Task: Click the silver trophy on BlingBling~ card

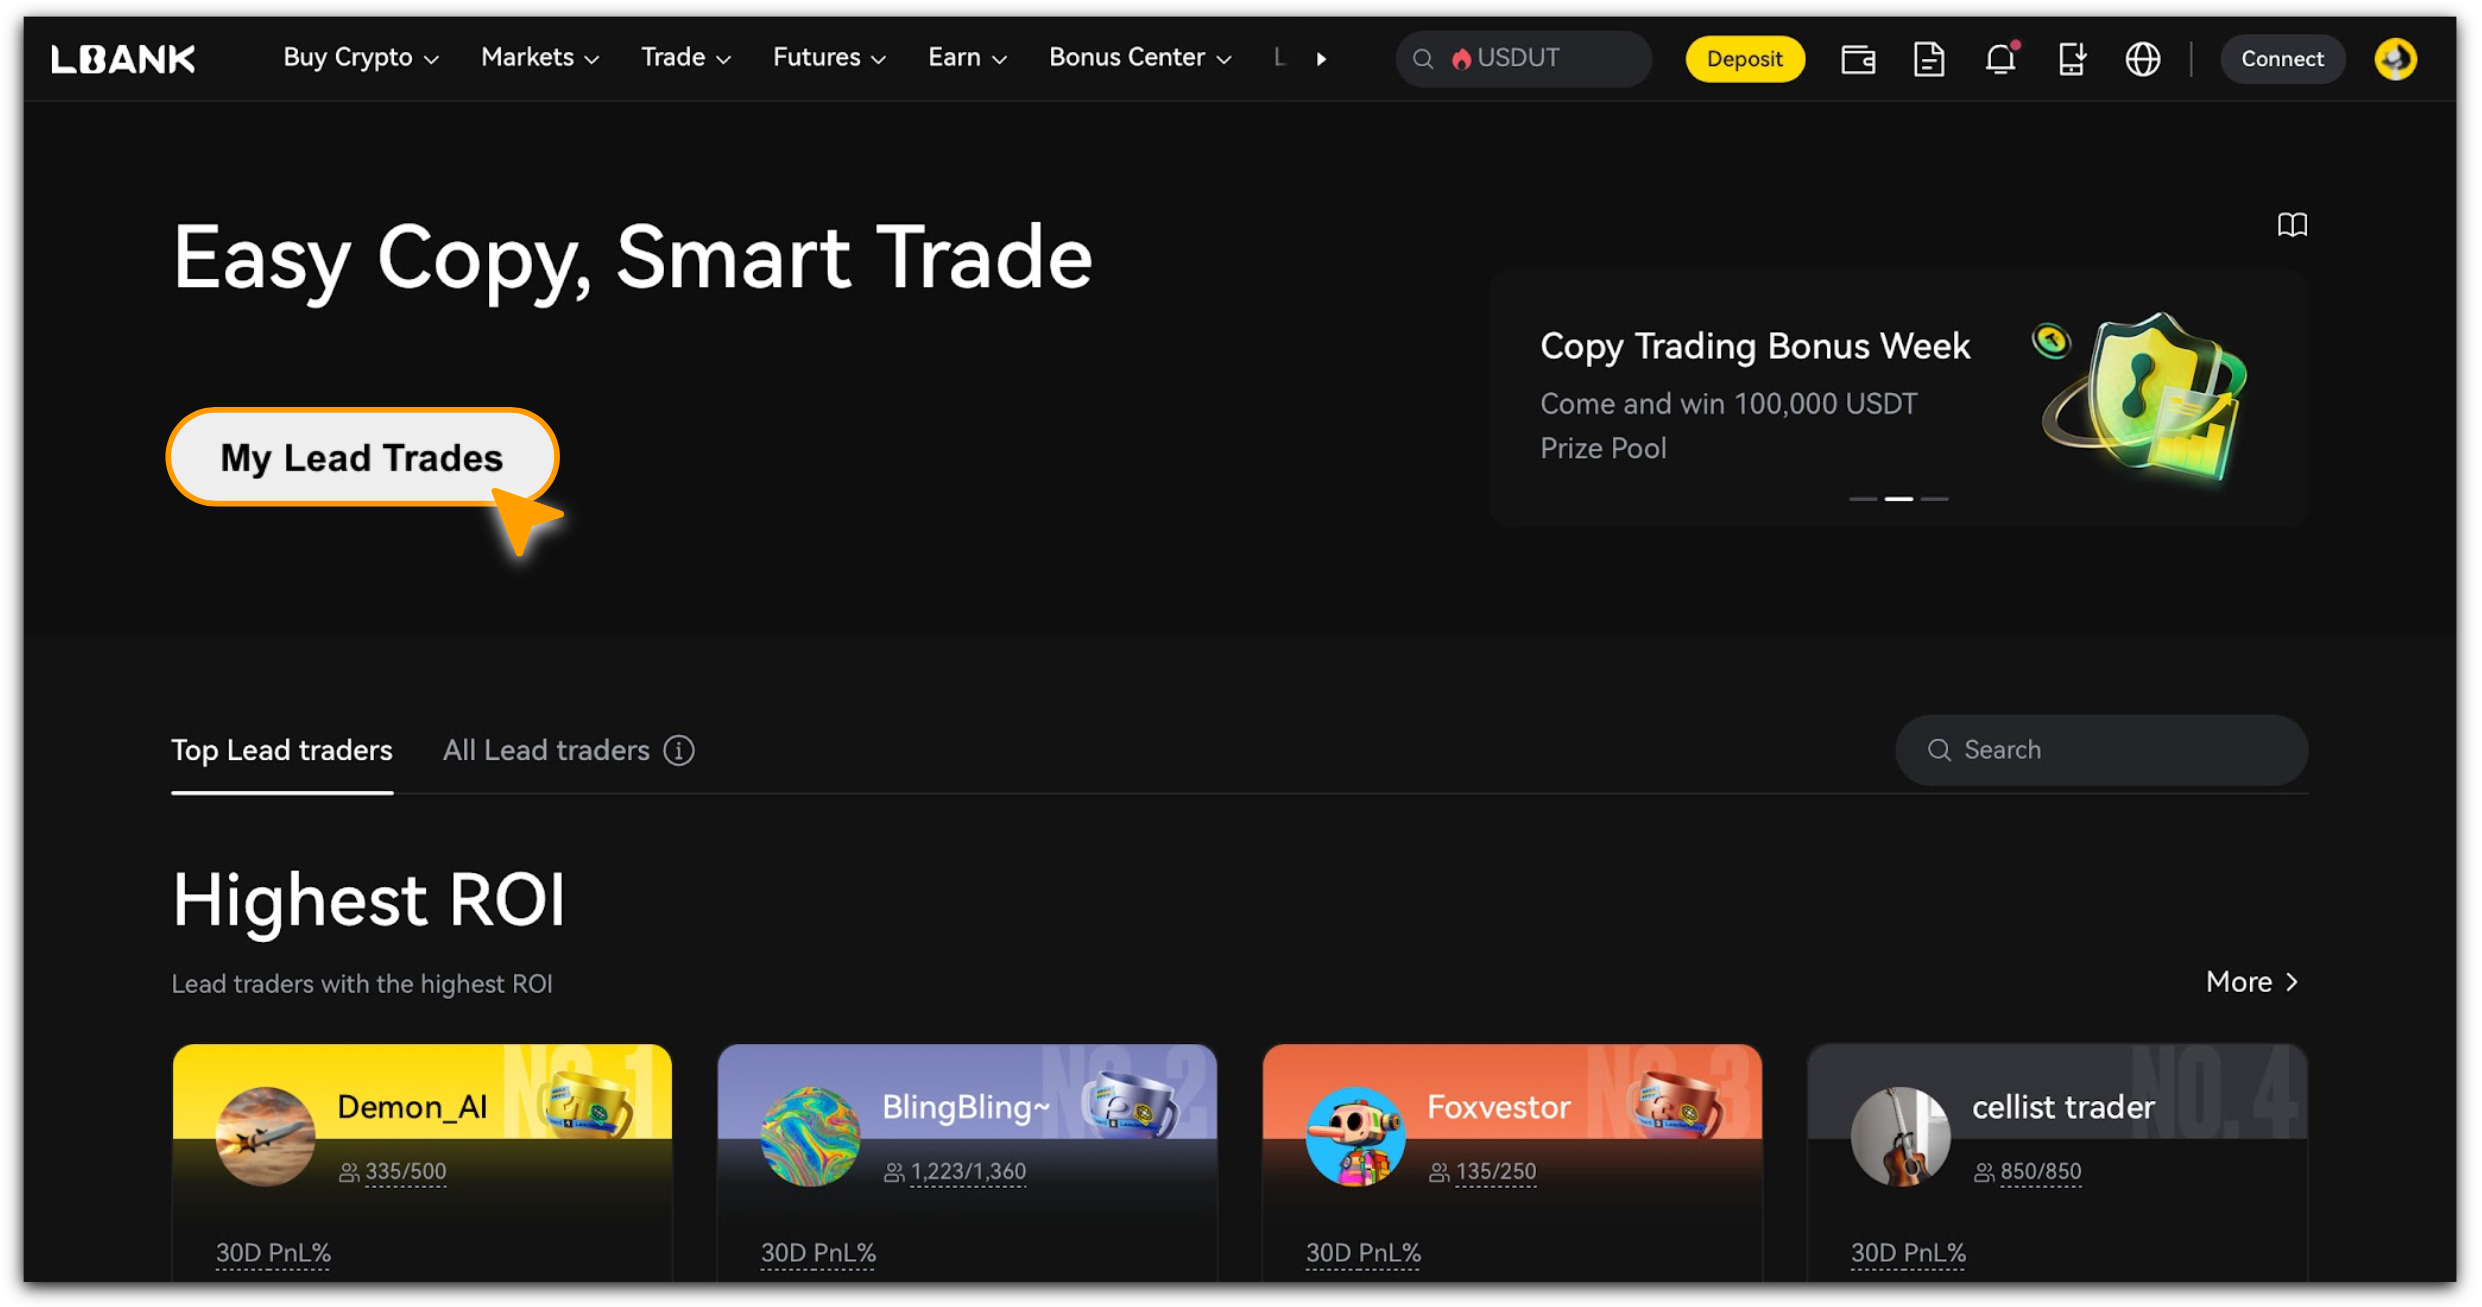Action: [x=1131, y=1103]
